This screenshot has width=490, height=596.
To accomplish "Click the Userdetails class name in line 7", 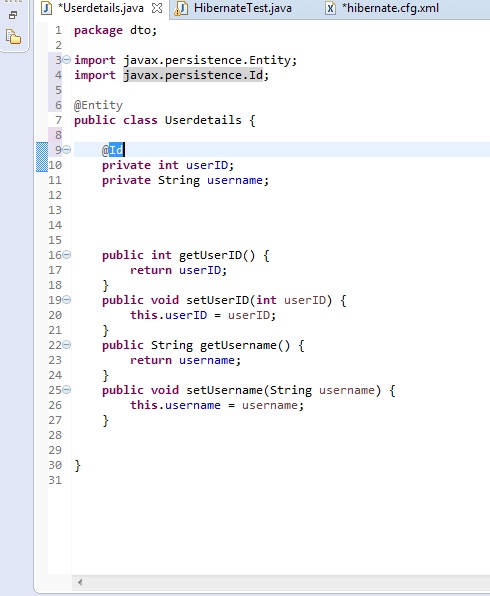I will pyautogui.click(x=203, y=120).
